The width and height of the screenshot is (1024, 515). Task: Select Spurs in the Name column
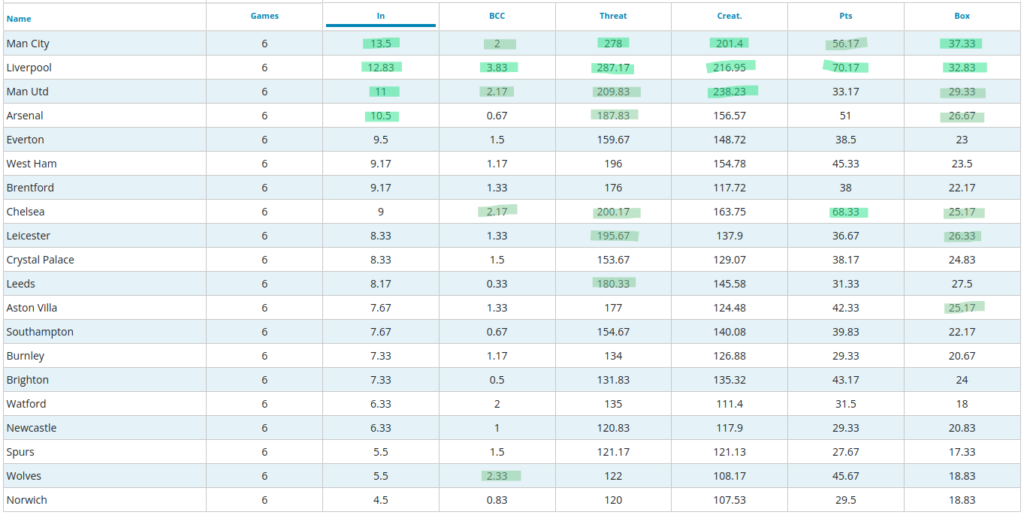(x=20, y=452)
